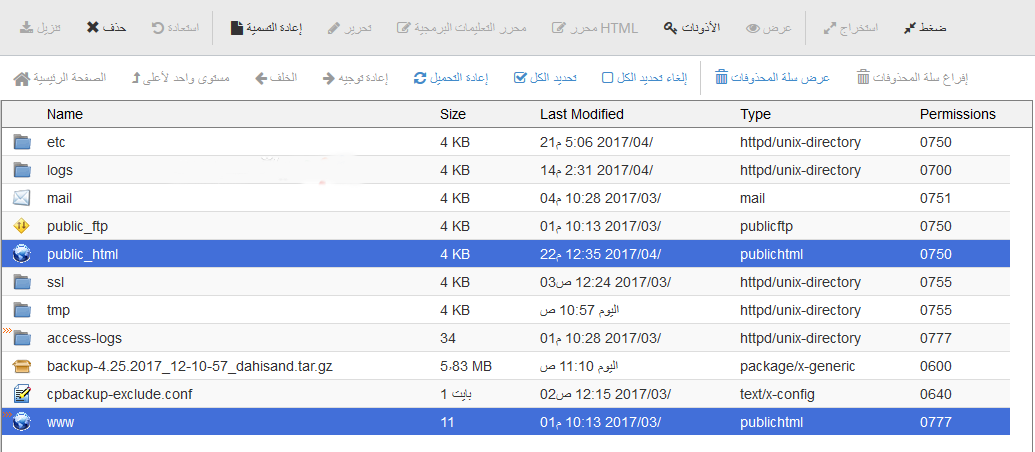Screen dimensions: 1035x452
Task: Open the Permissions (الأذونات) key tool
Action: click(x=691, y=28)
